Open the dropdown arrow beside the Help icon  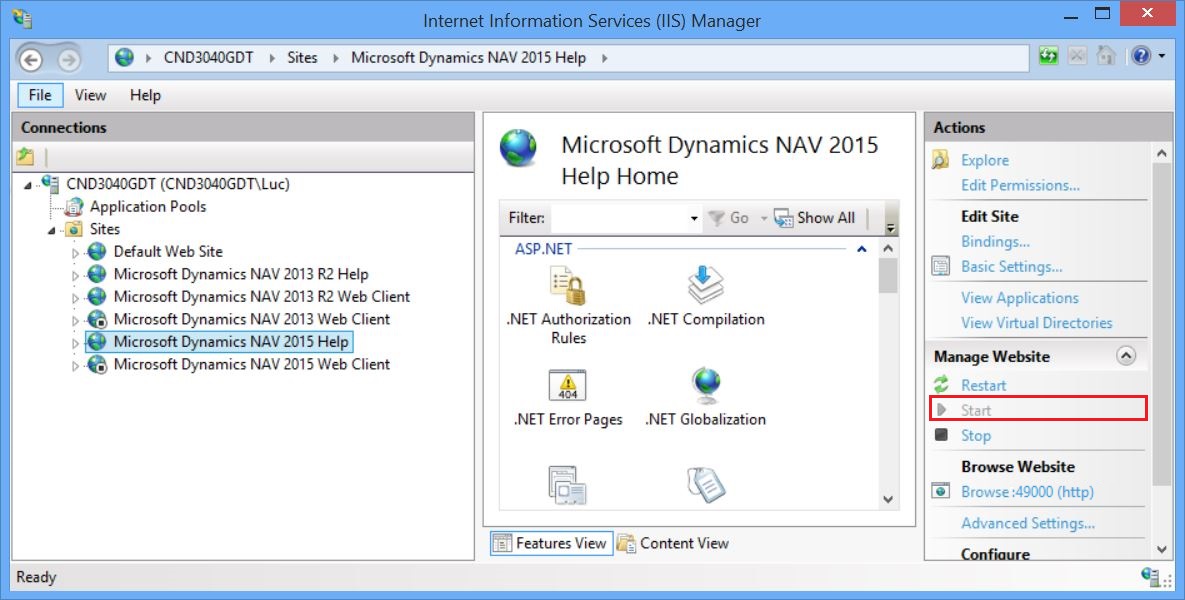coord(1162,57)
